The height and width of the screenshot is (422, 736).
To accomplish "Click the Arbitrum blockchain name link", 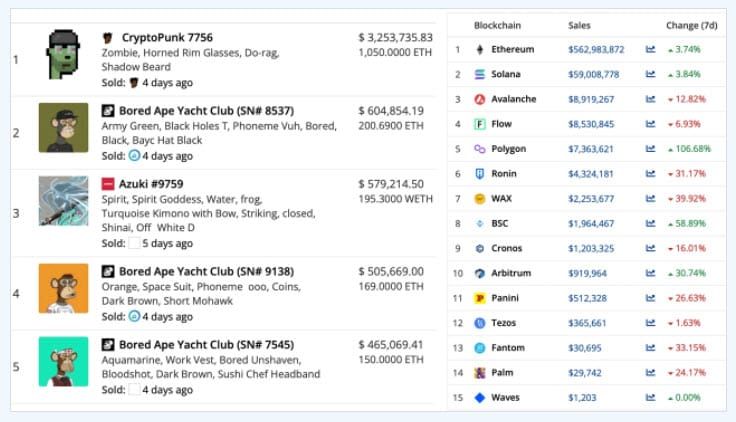I will tap(511, 273).
